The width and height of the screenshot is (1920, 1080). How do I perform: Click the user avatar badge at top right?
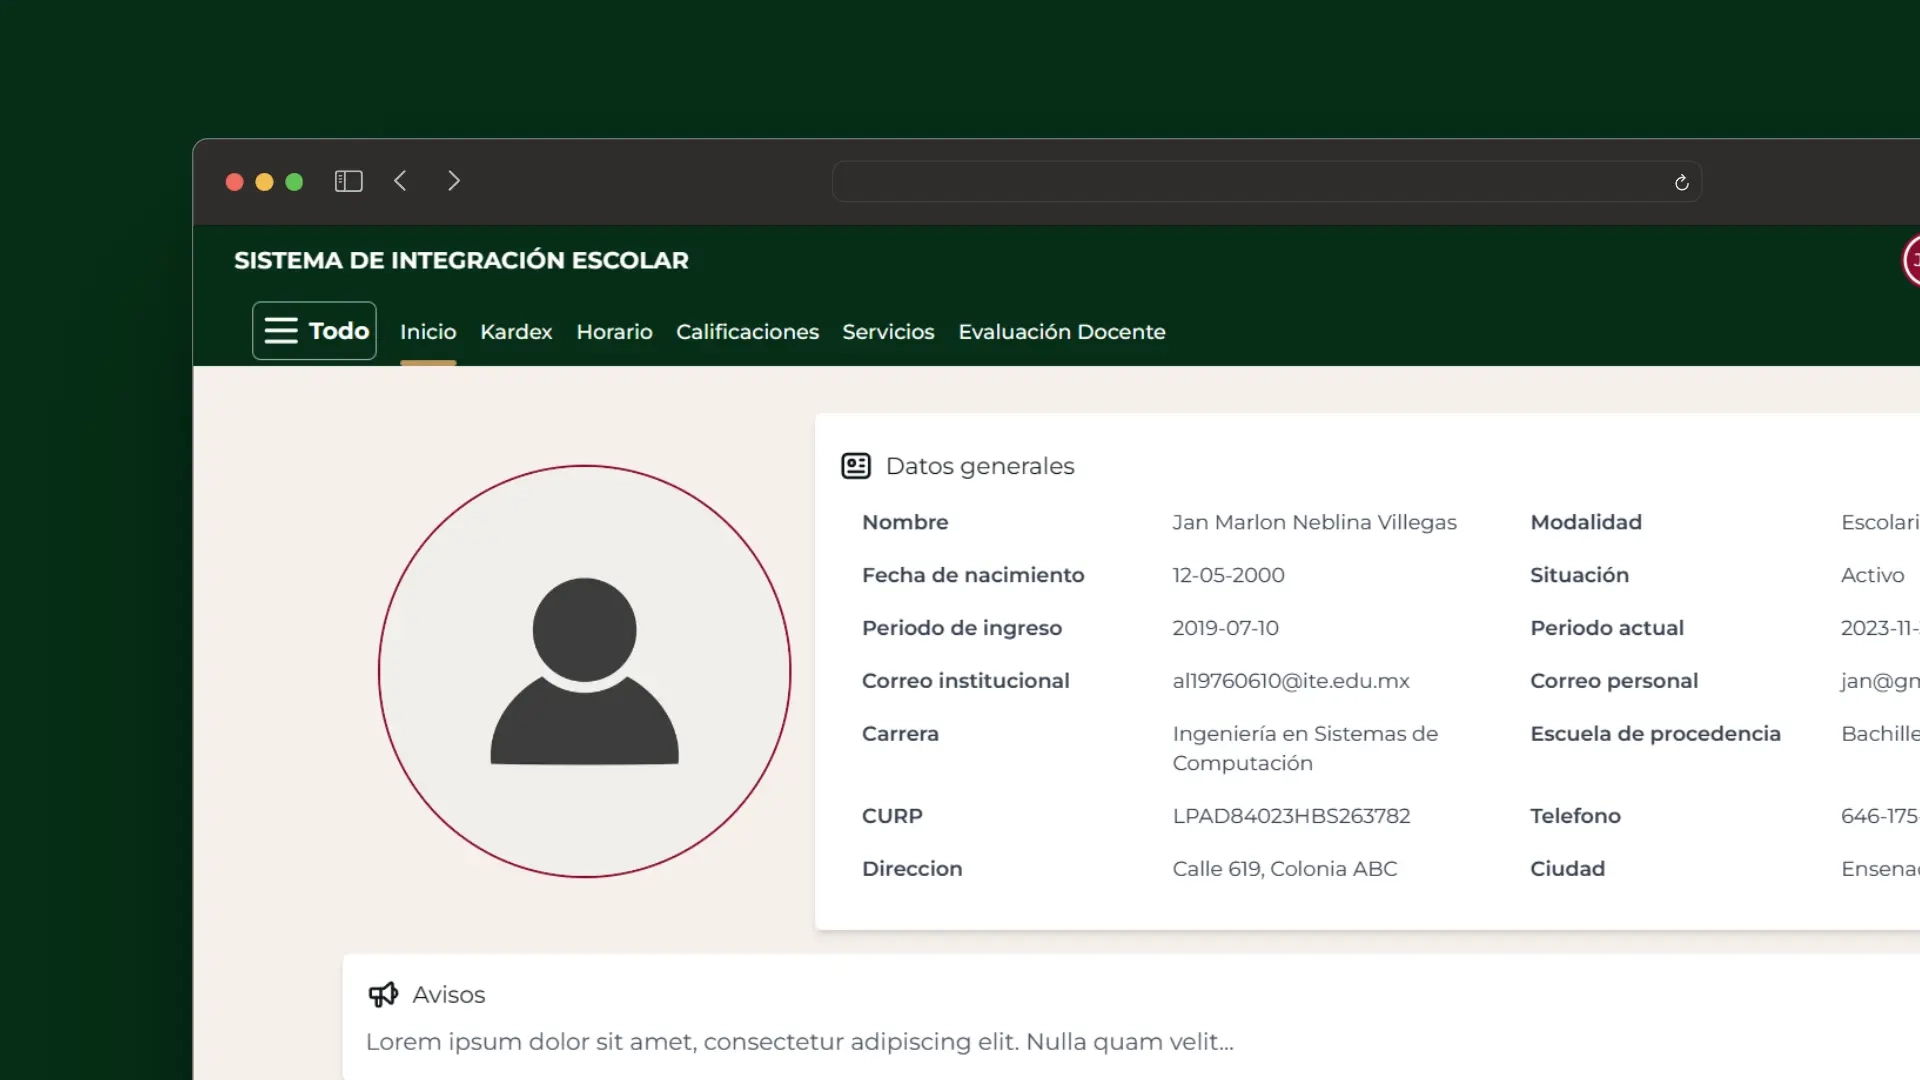[x=1911, y=260]
